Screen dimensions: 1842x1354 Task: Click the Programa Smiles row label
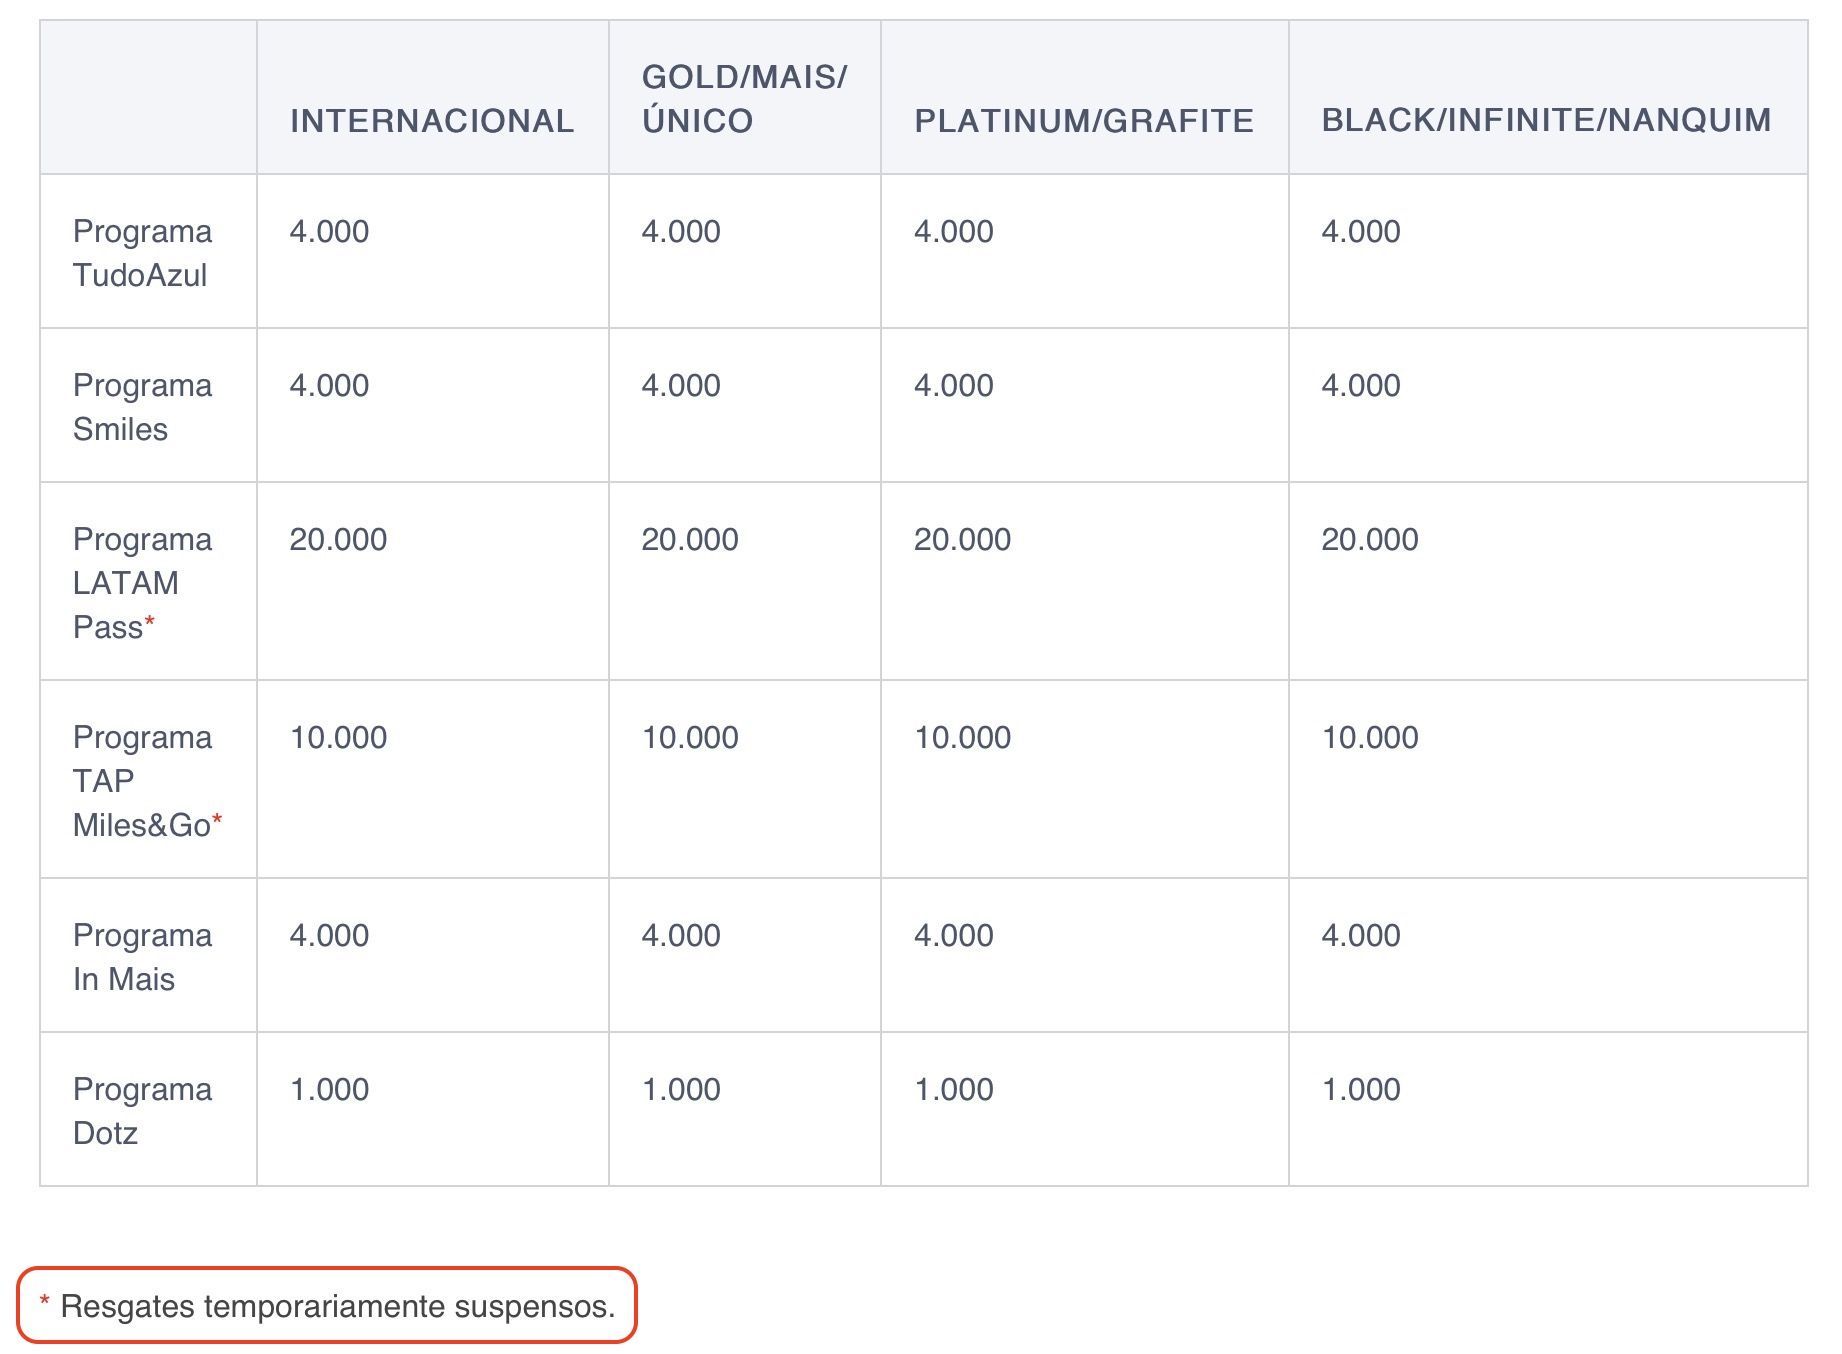click(142, 407)
